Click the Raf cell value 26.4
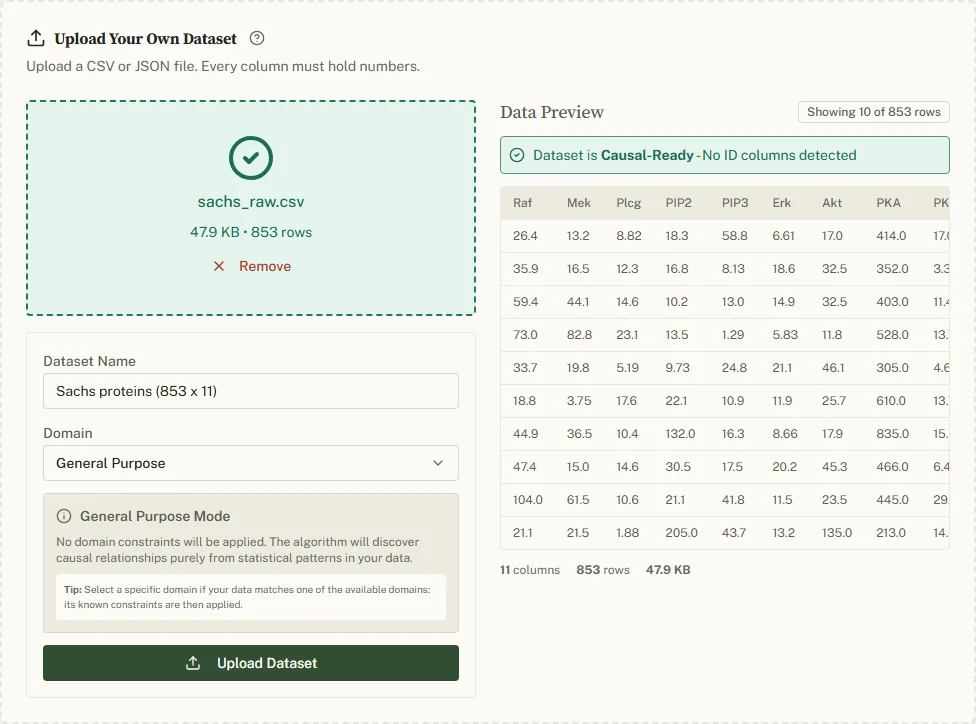 [525, 236]
